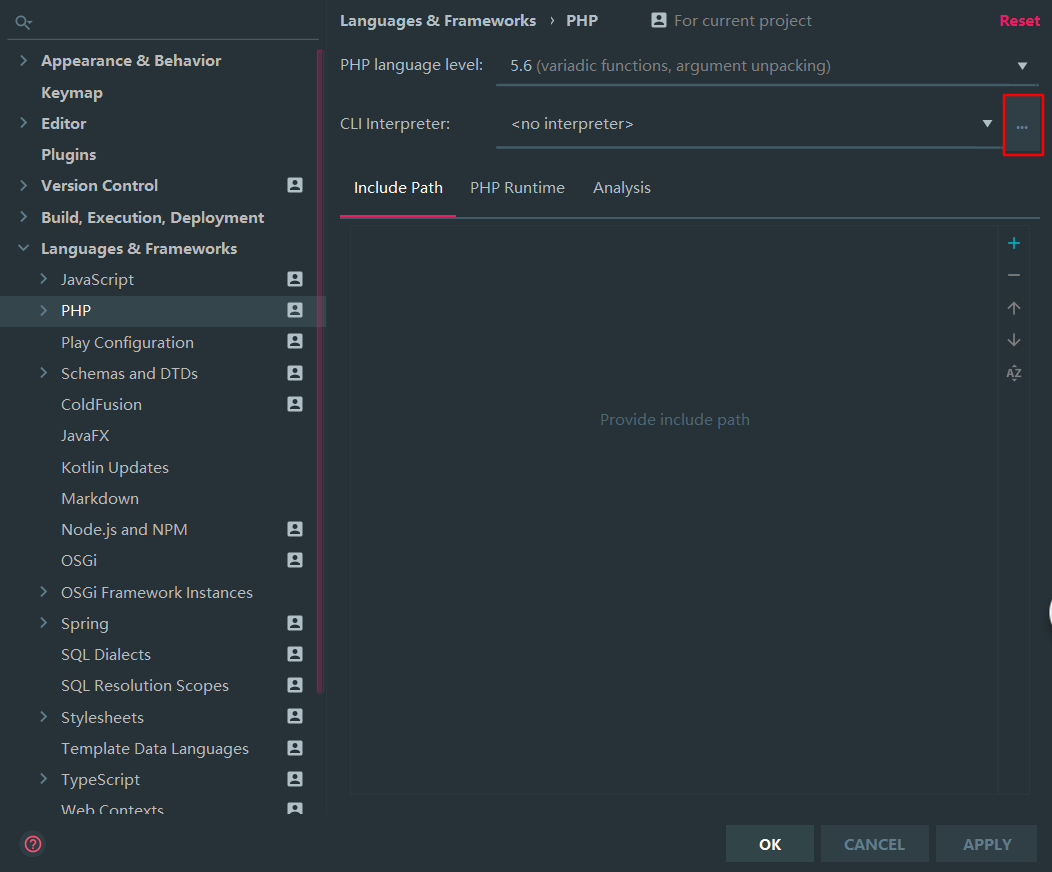Image resolution: width=1052 pixels, height=872 pixels.
Task: Remove selected include path
Action: 1013,275
